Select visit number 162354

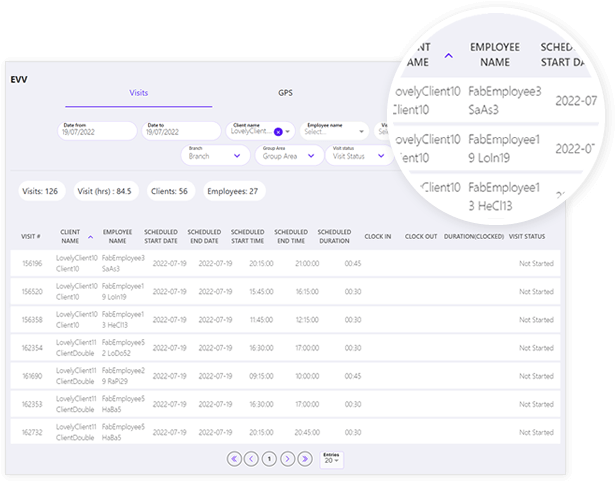[x=32, y=348]
